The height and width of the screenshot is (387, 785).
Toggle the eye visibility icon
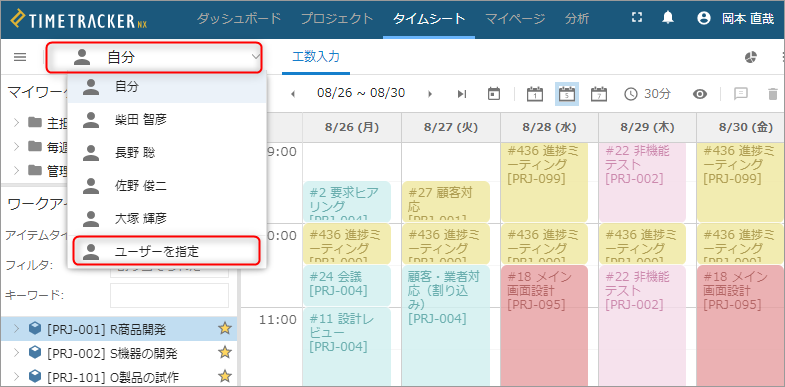pos(700,94)
